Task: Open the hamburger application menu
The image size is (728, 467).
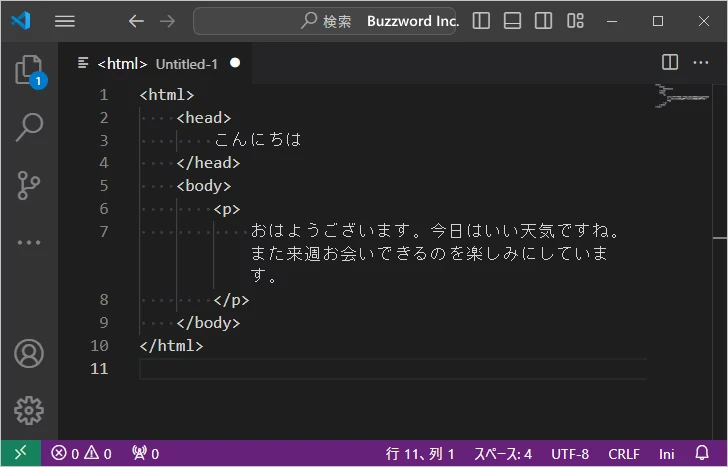Action: coord(65,21)
